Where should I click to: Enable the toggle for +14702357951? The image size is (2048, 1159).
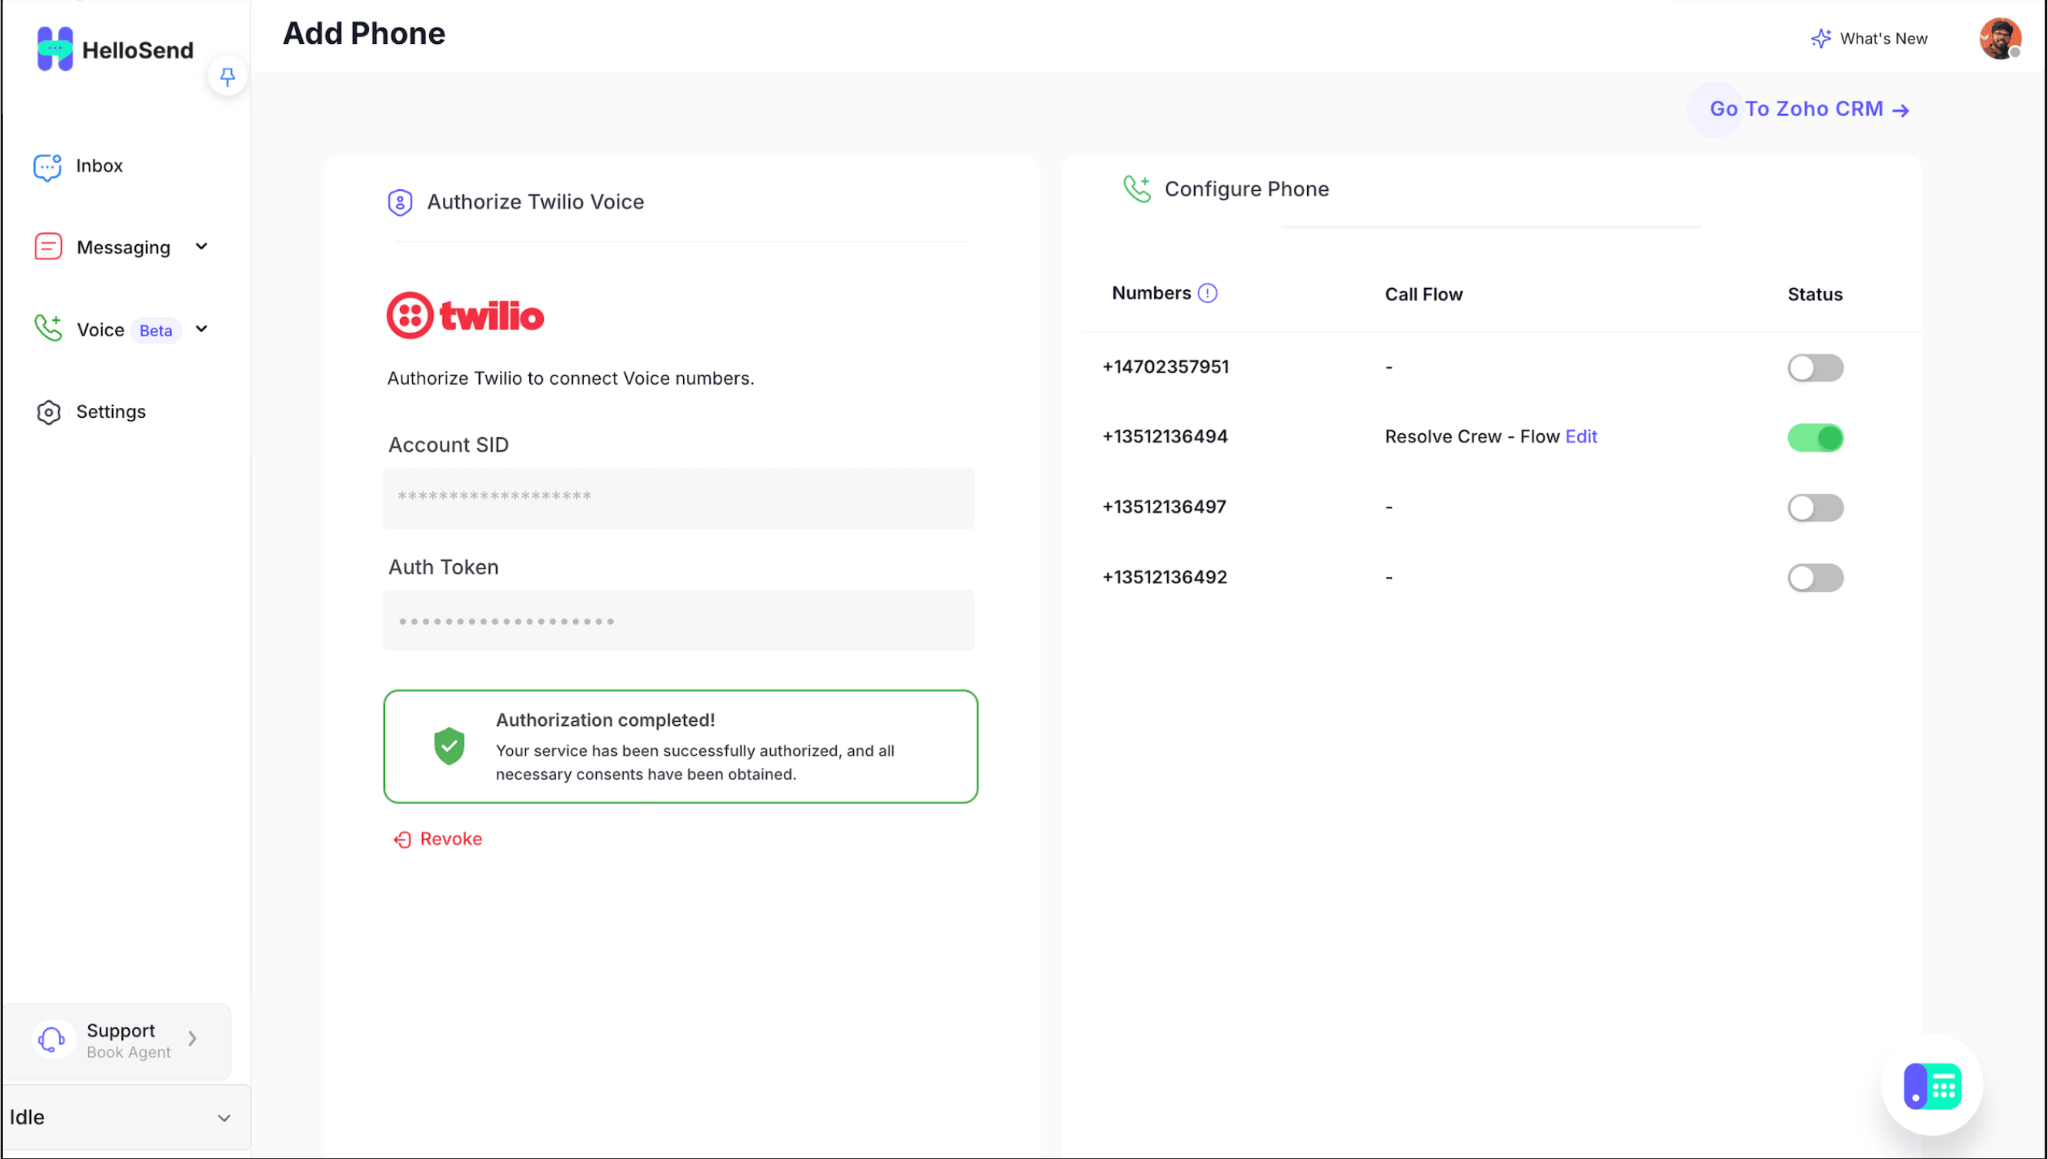tap(1815, 368)
